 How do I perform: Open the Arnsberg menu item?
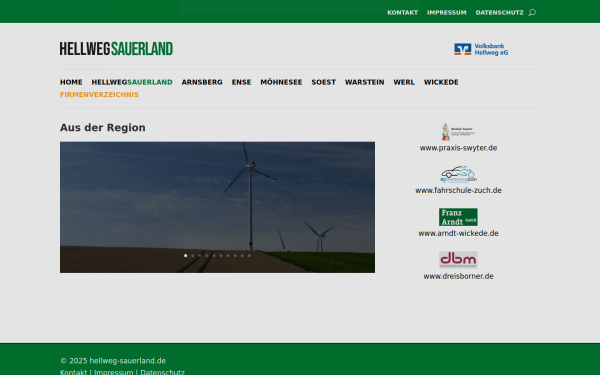[x=202, y=82]
